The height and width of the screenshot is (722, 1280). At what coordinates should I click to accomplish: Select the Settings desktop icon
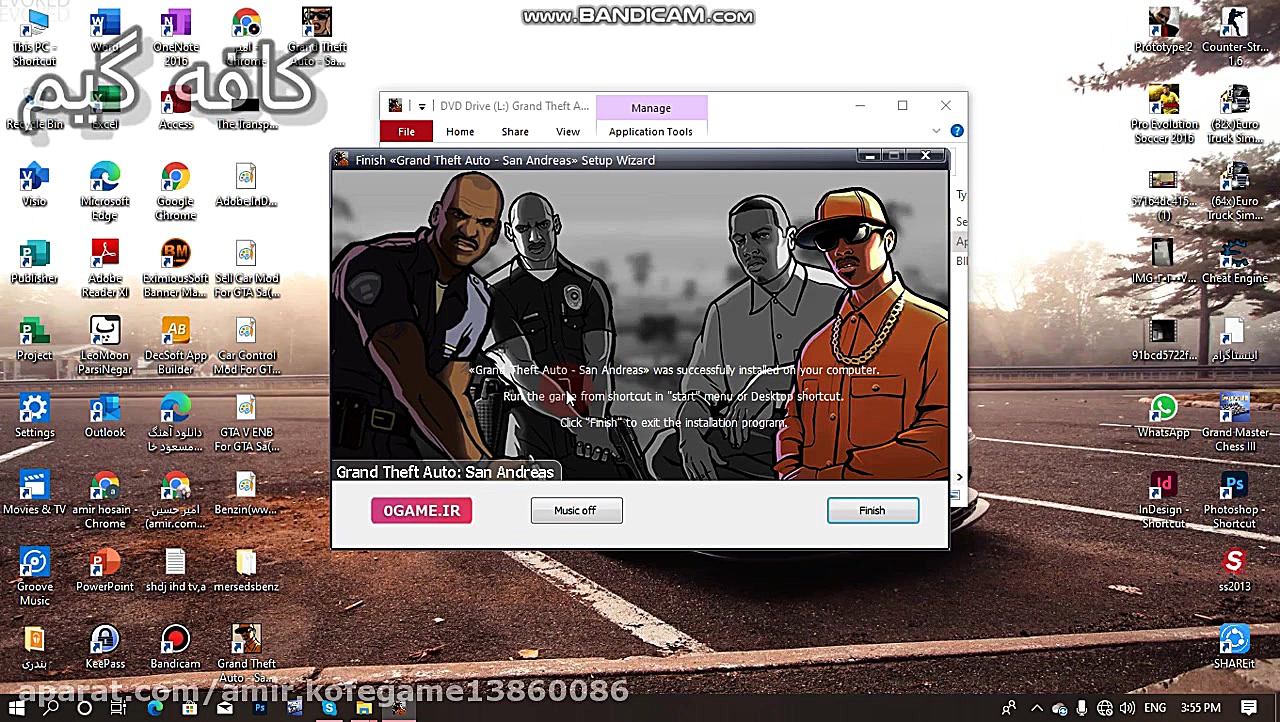[x=34, y=416]
